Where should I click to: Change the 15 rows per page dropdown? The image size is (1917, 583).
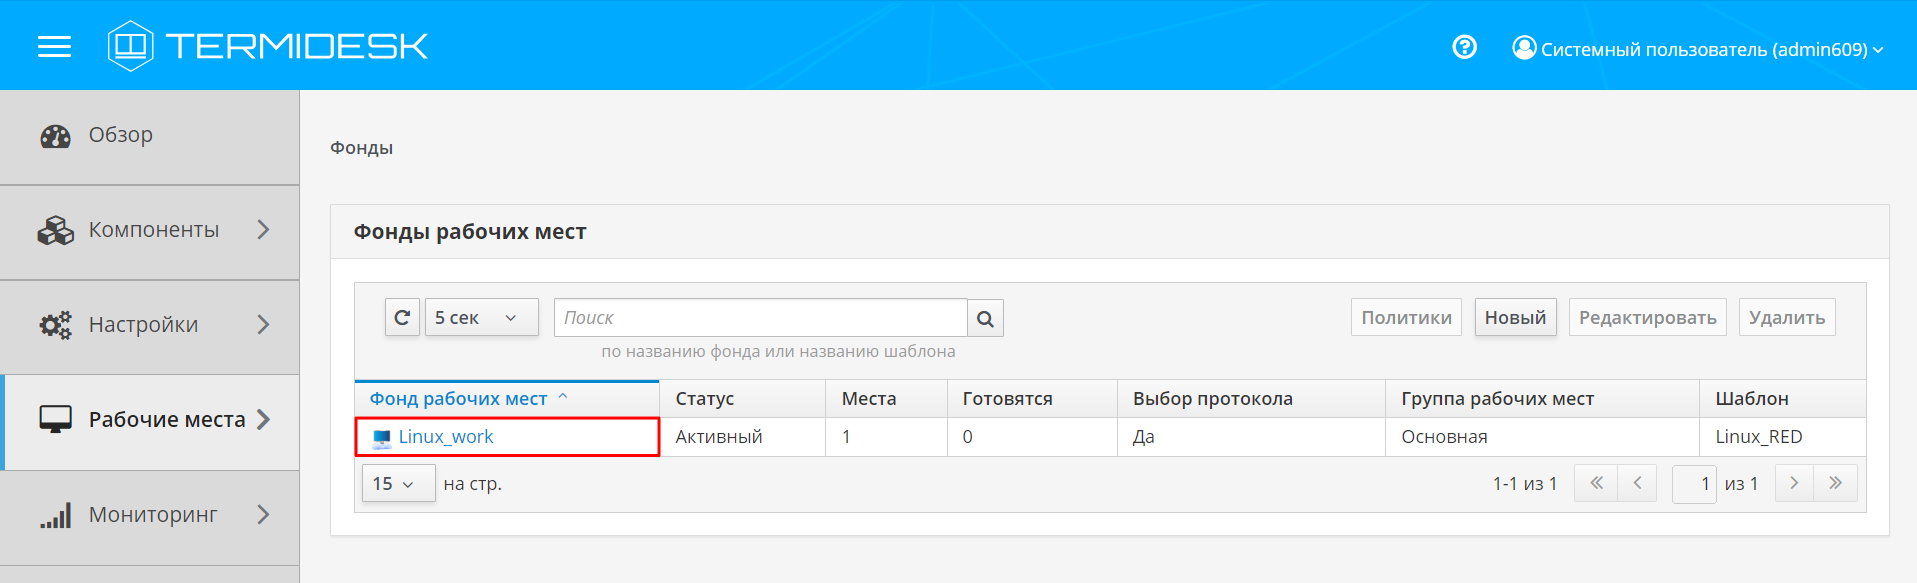tap(397, 484)
